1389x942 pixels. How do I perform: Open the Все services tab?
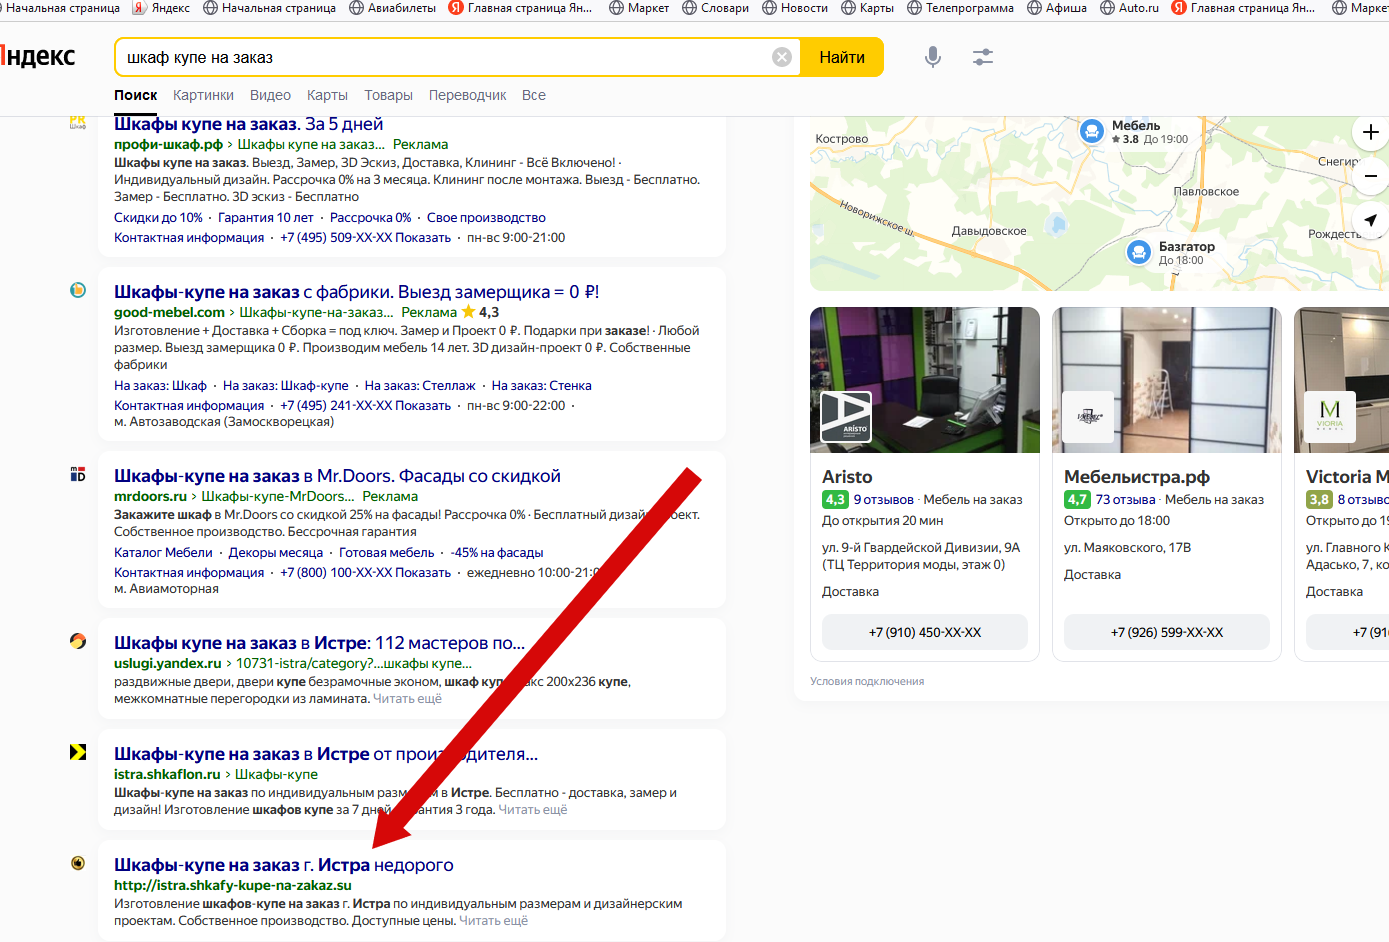(534, 95)
